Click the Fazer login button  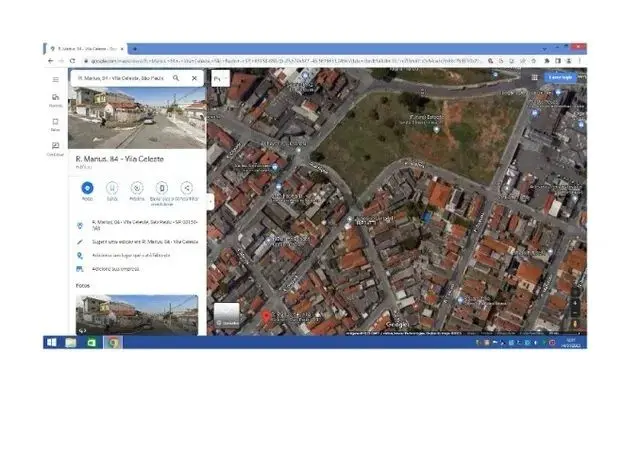tap(560, 77)
